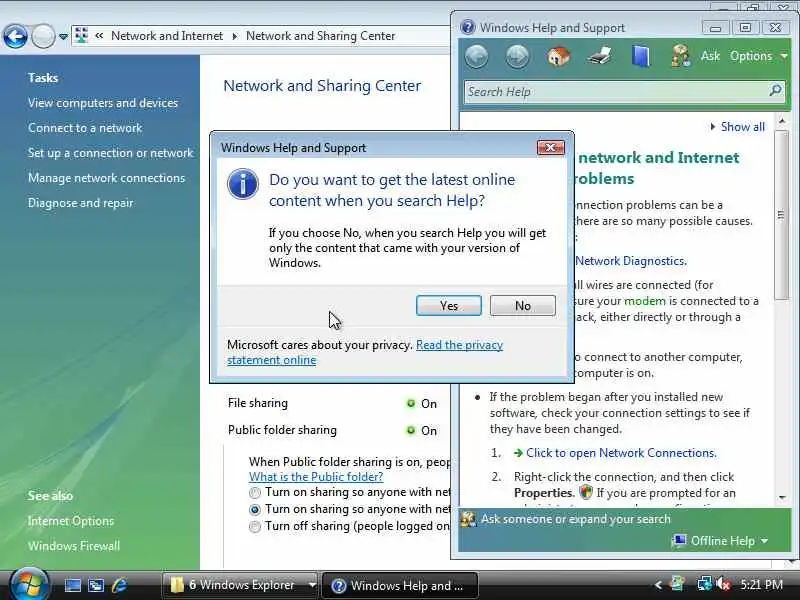The height and width of the screenshot is (600, 800).
Task: Click the Help window scrollbar thumb
Action: pyautogui.click(x=781, y=215)
